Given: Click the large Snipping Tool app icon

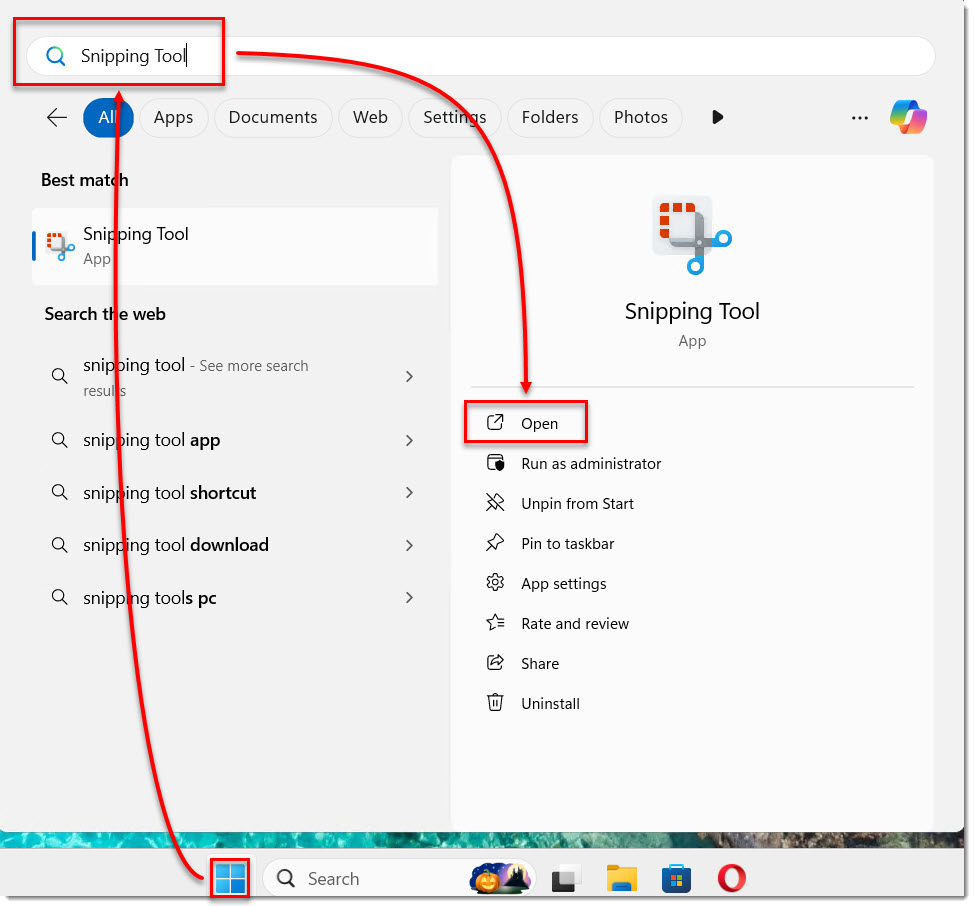Looking at the screenshot, I should (692, 235).
